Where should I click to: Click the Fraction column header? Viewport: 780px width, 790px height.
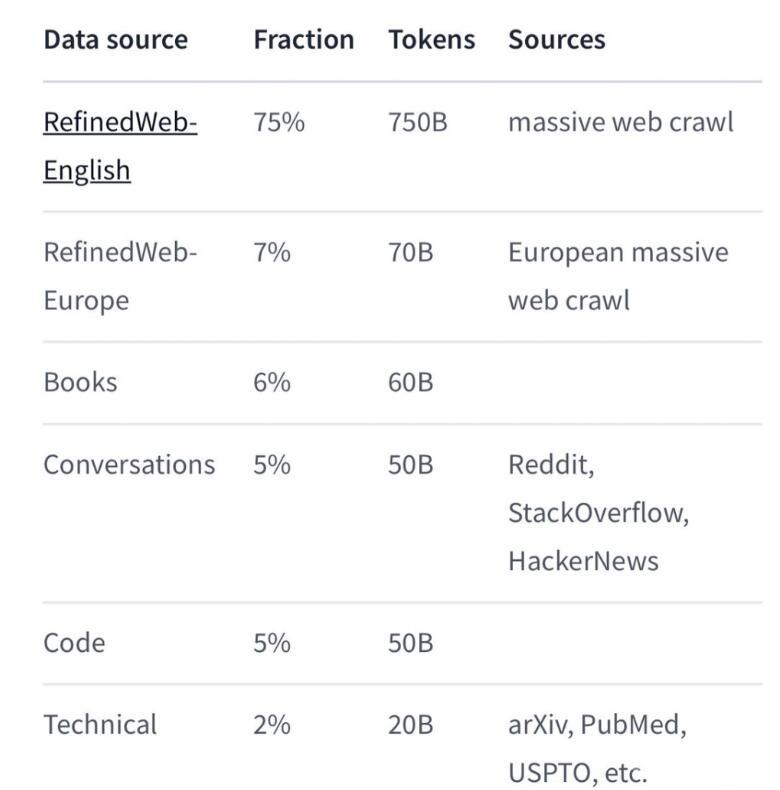(x=304, y=39)
